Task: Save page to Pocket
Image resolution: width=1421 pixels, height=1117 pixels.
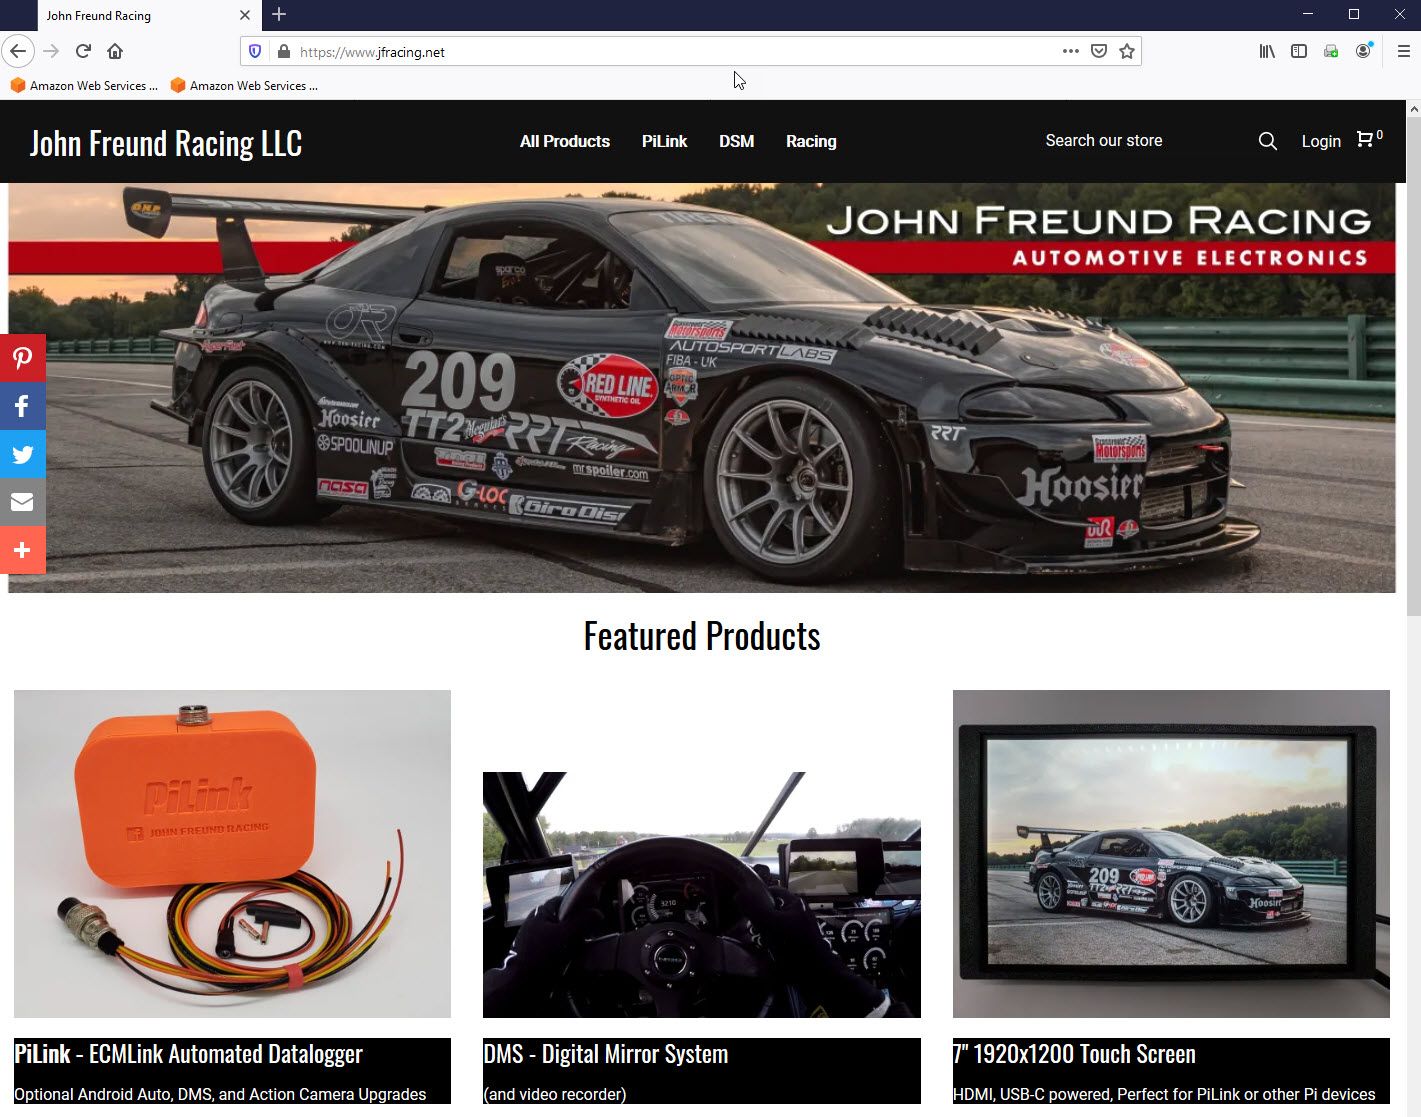Action: pos(1099,51)
